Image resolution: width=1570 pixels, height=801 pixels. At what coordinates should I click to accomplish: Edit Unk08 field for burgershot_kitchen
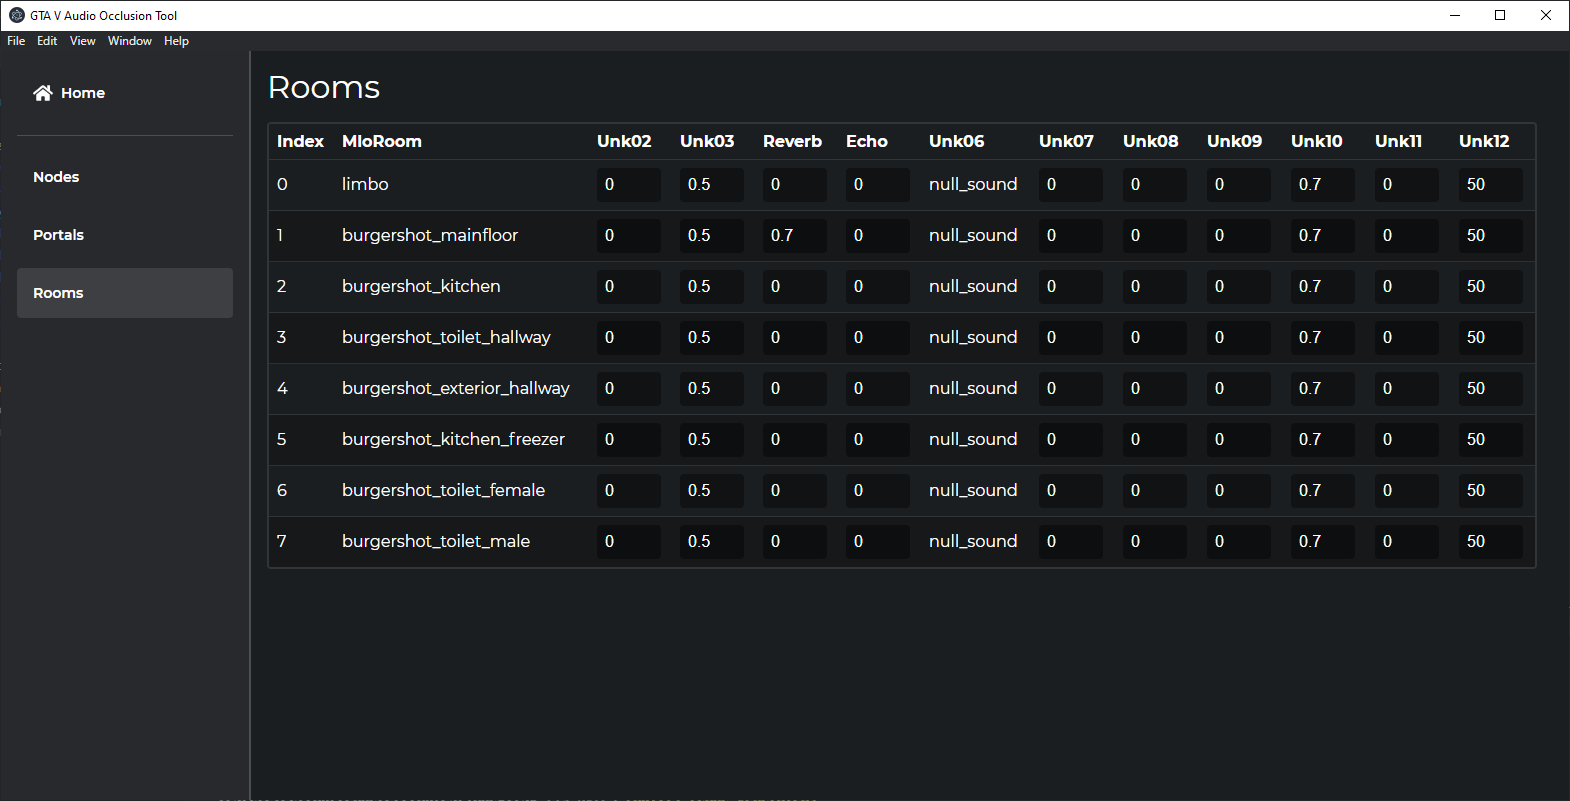pos(1154,287)
